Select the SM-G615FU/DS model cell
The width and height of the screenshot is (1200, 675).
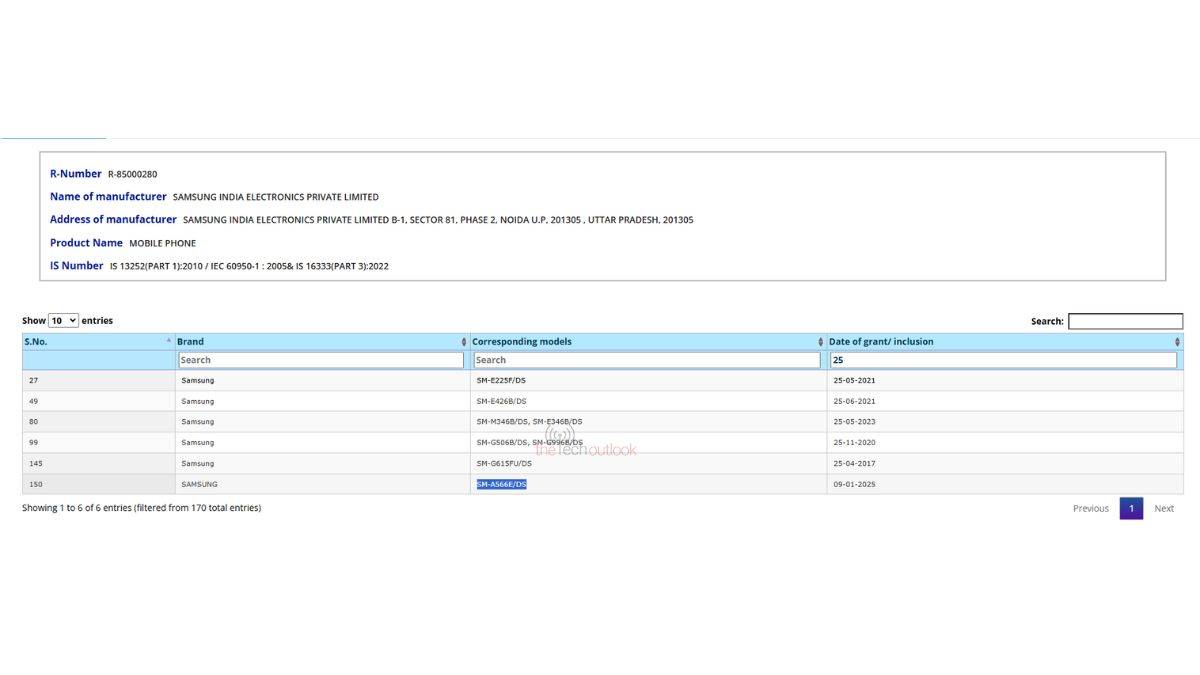pyautogui.click(x=504, y=463)
